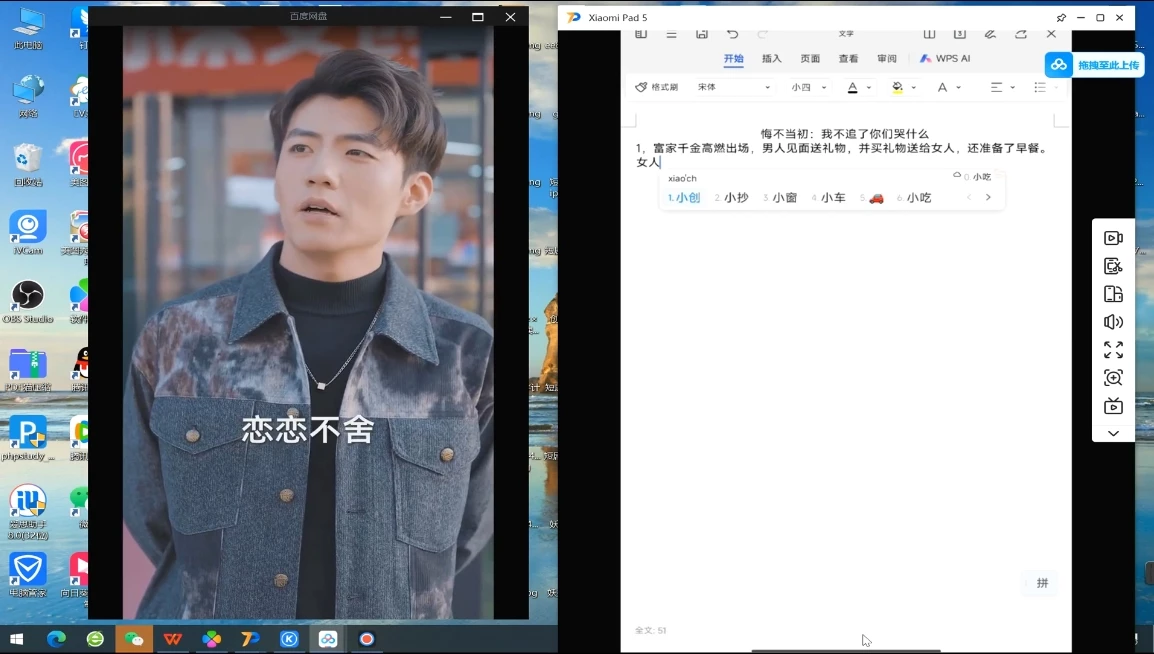Open the text highlight color swatch

click(897, 87)
